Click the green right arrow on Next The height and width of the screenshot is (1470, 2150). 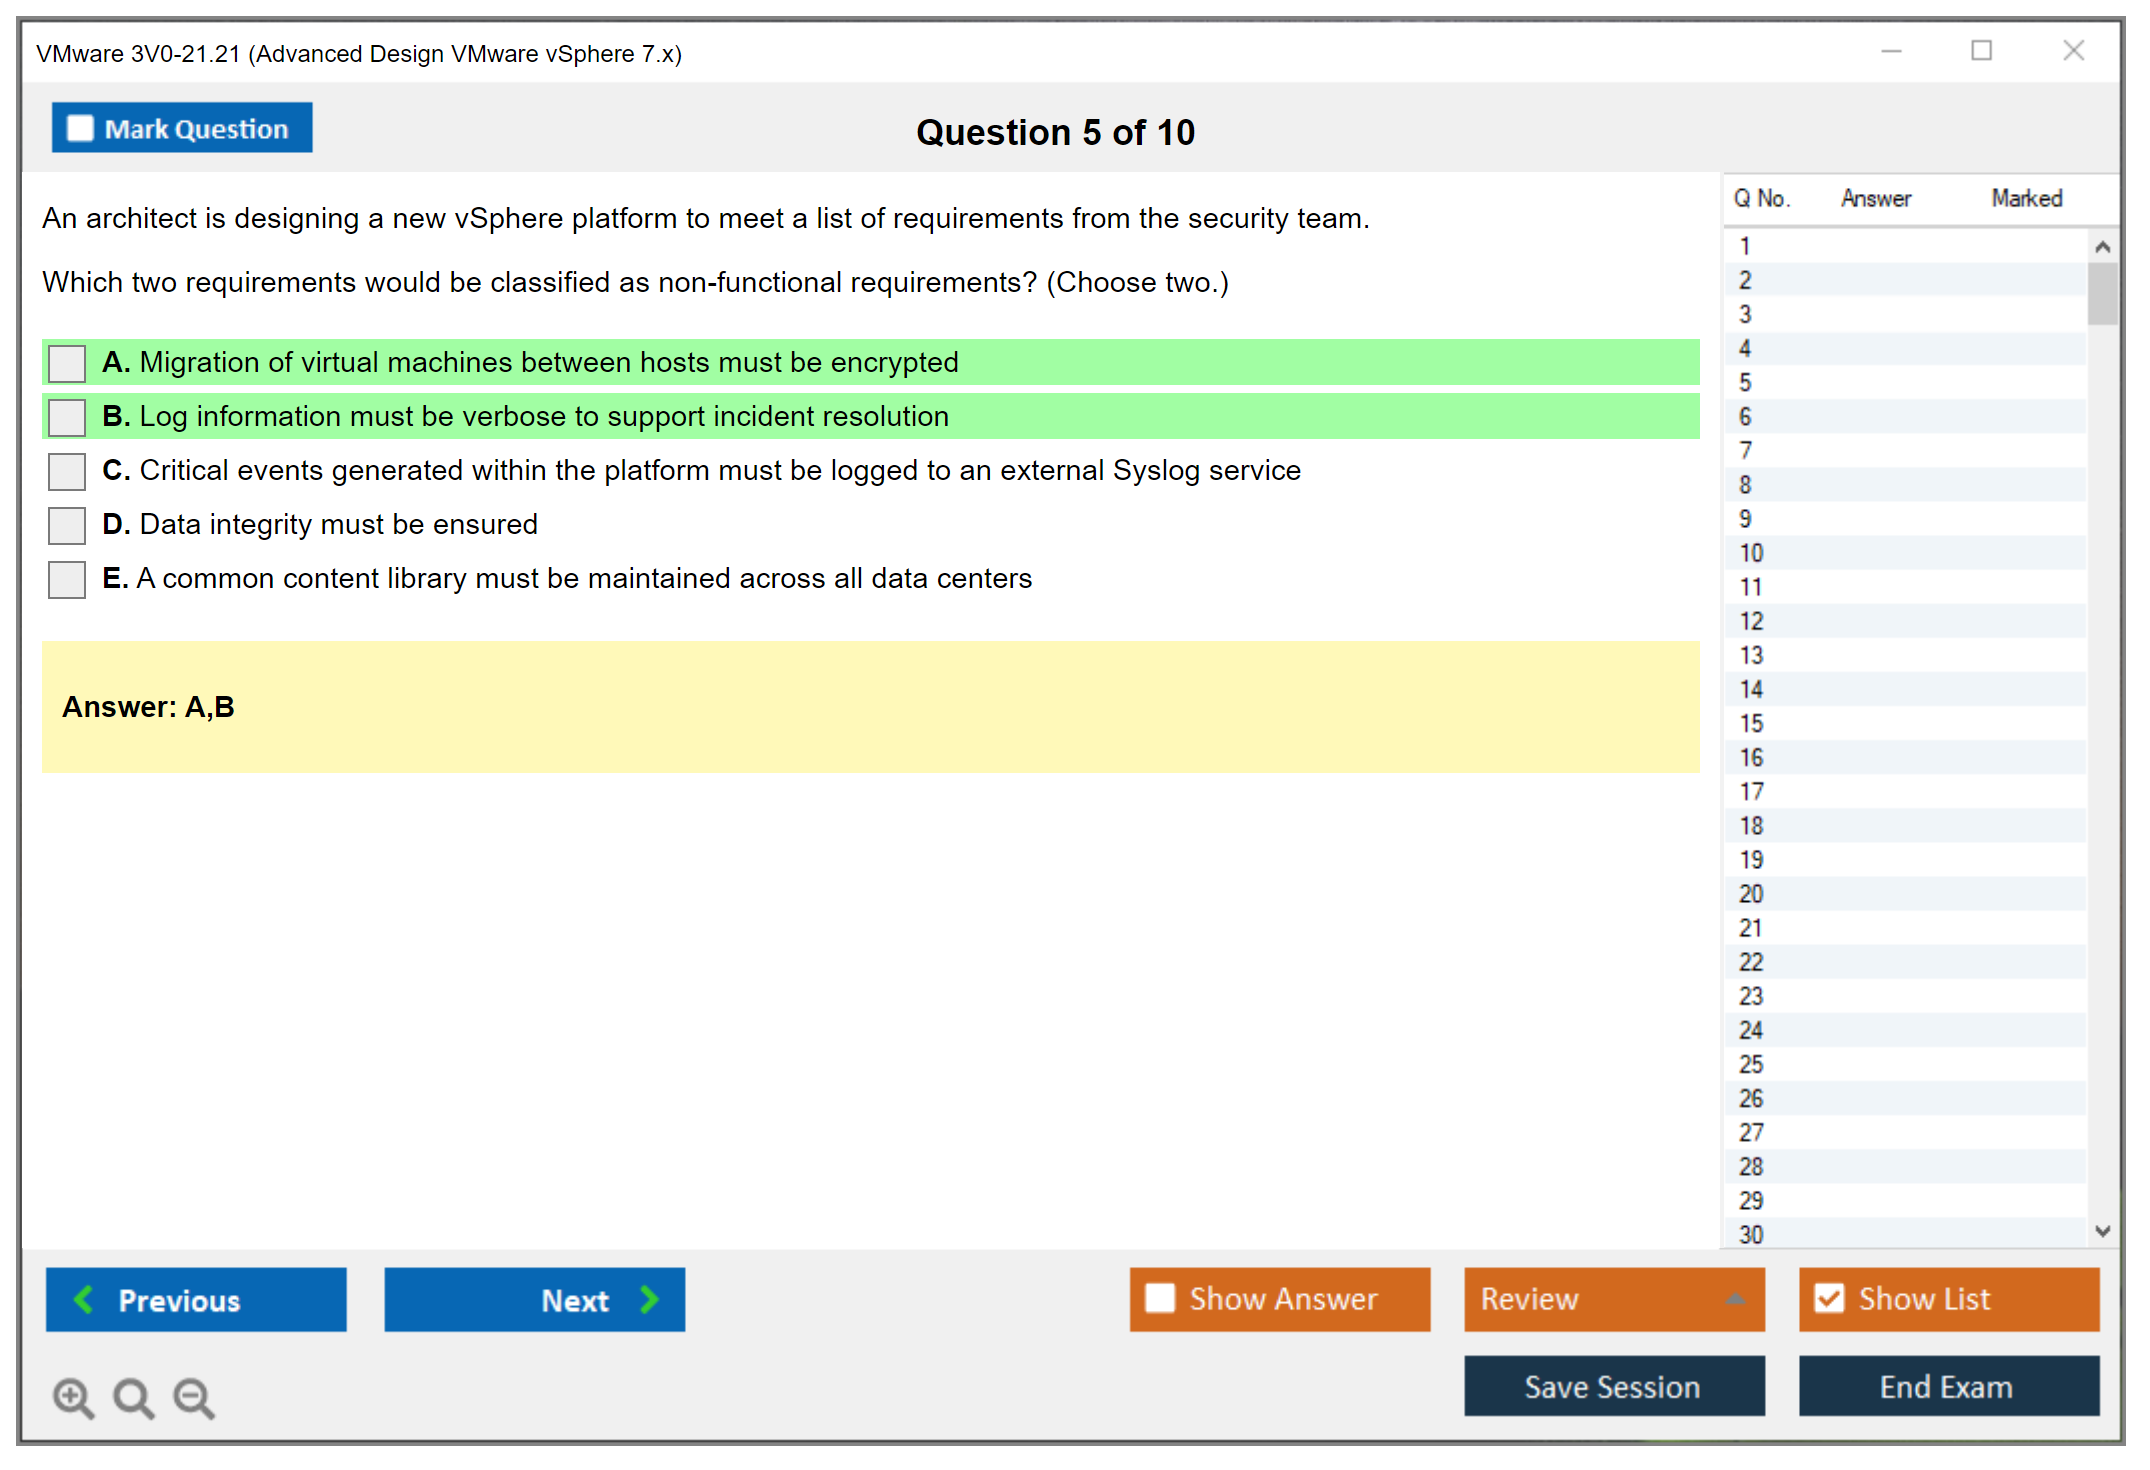tap(649, 1299)
